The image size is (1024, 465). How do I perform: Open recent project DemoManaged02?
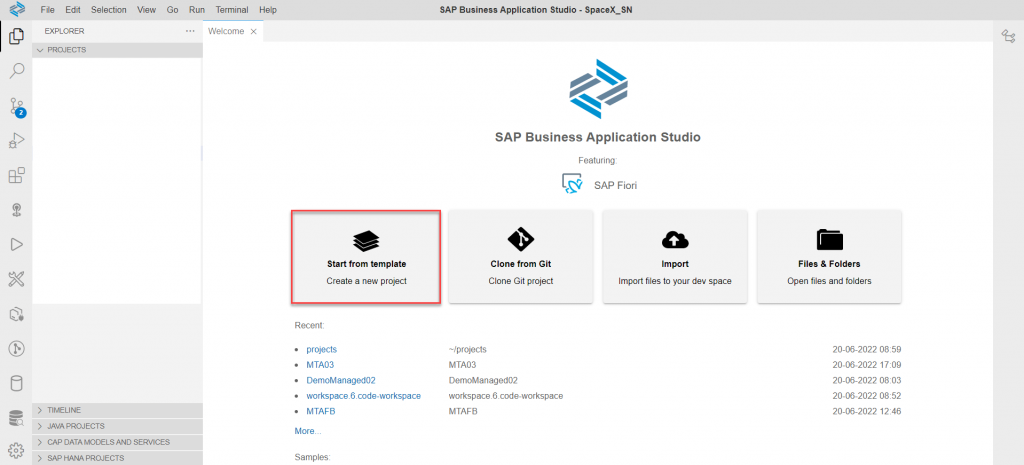coord(341,380)
